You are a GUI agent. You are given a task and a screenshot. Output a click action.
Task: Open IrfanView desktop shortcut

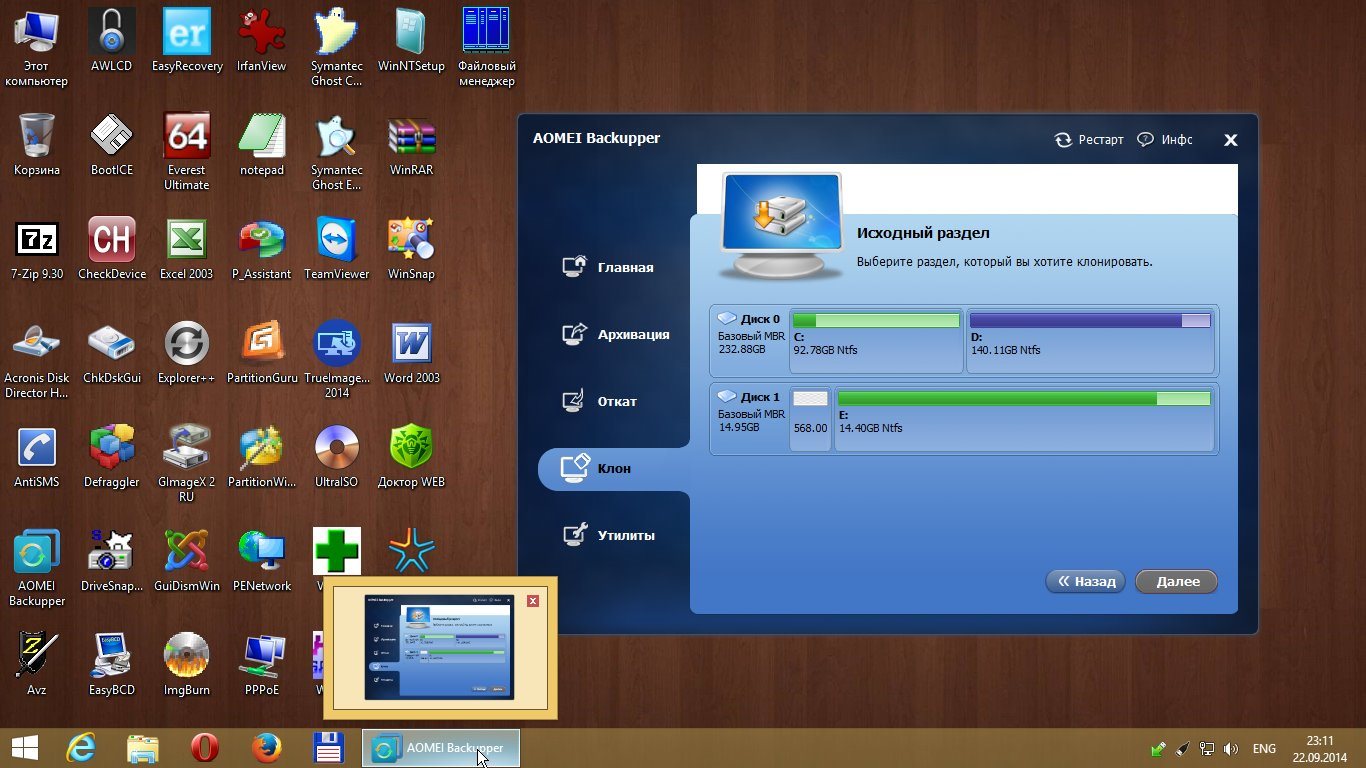point(262,41)
